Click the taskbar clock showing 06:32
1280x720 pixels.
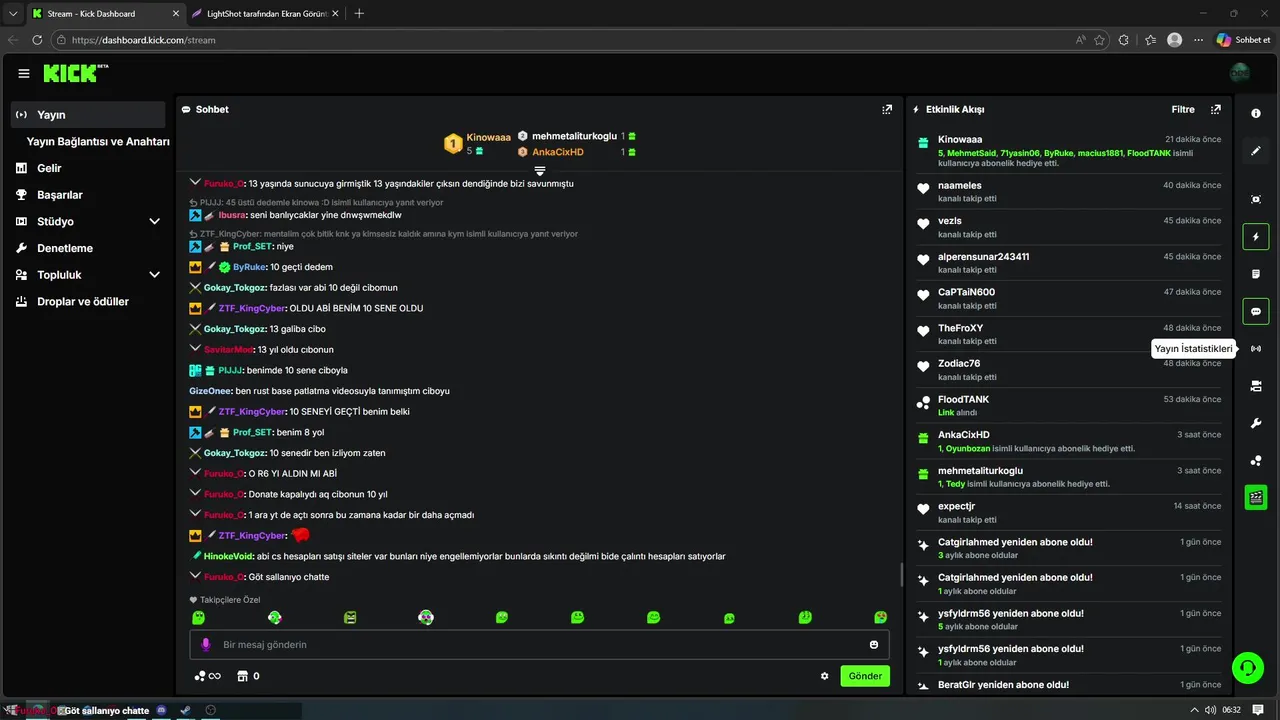point(1232,710)
